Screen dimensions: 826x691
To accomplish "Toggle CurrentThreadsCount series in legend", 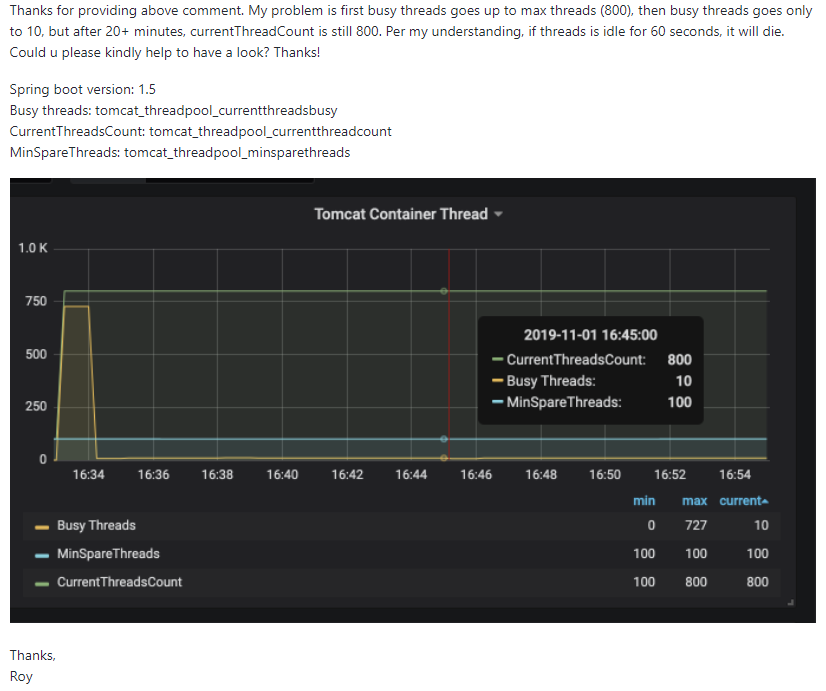I will coord(119,583).
